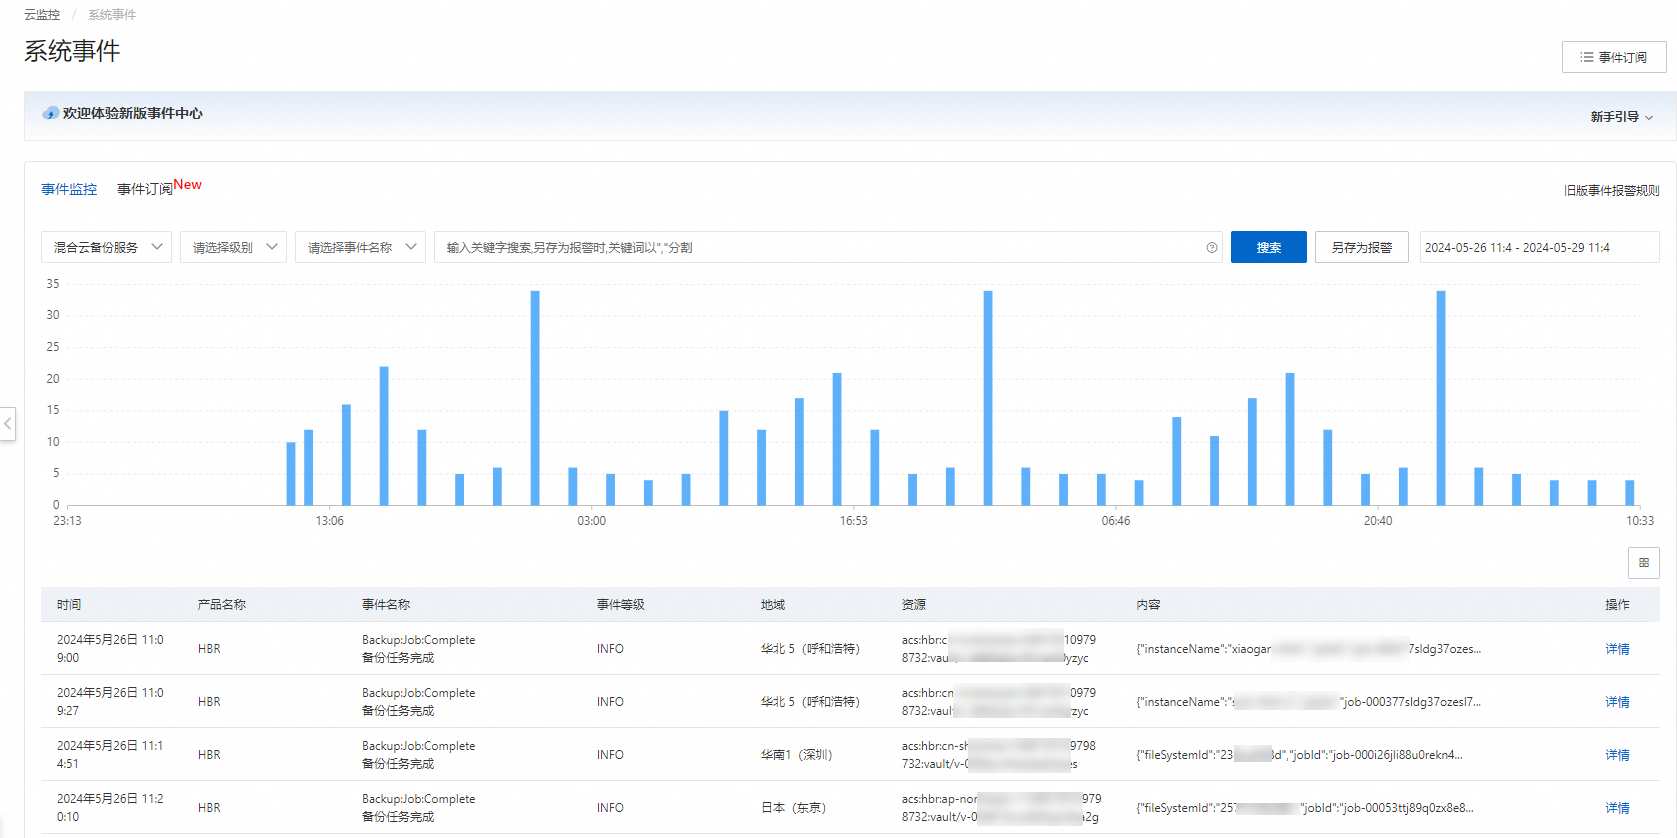Viewport: 1677px width, 838px height.
Task: Switch to the 事件订阅 New tab
Action: pos(159,188)
